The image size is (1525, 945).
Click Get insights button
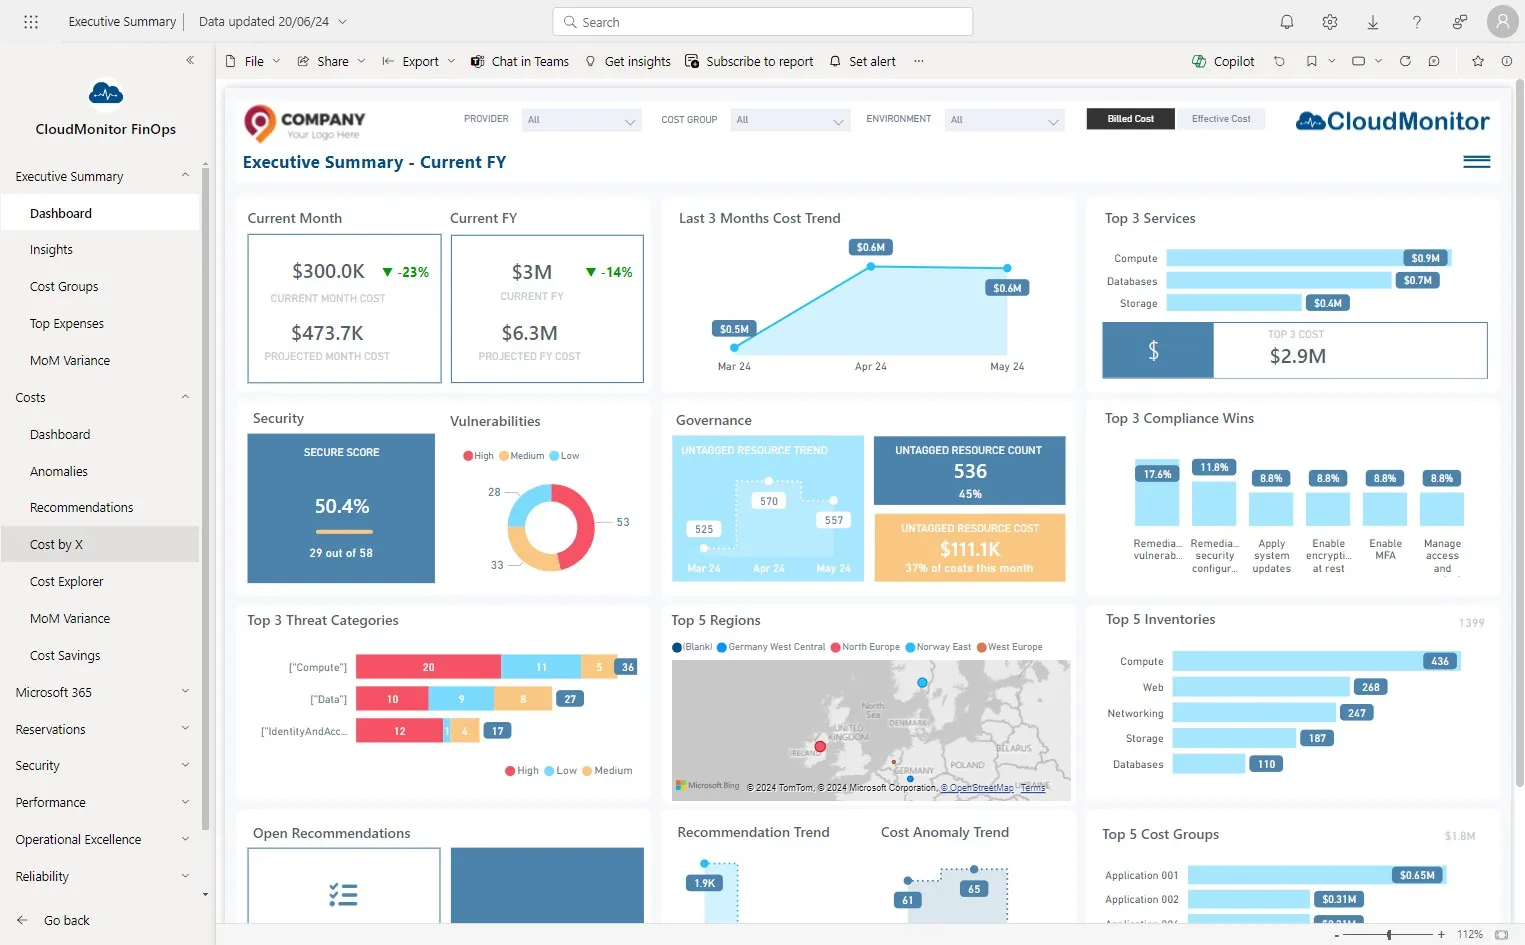pos(628,61)
